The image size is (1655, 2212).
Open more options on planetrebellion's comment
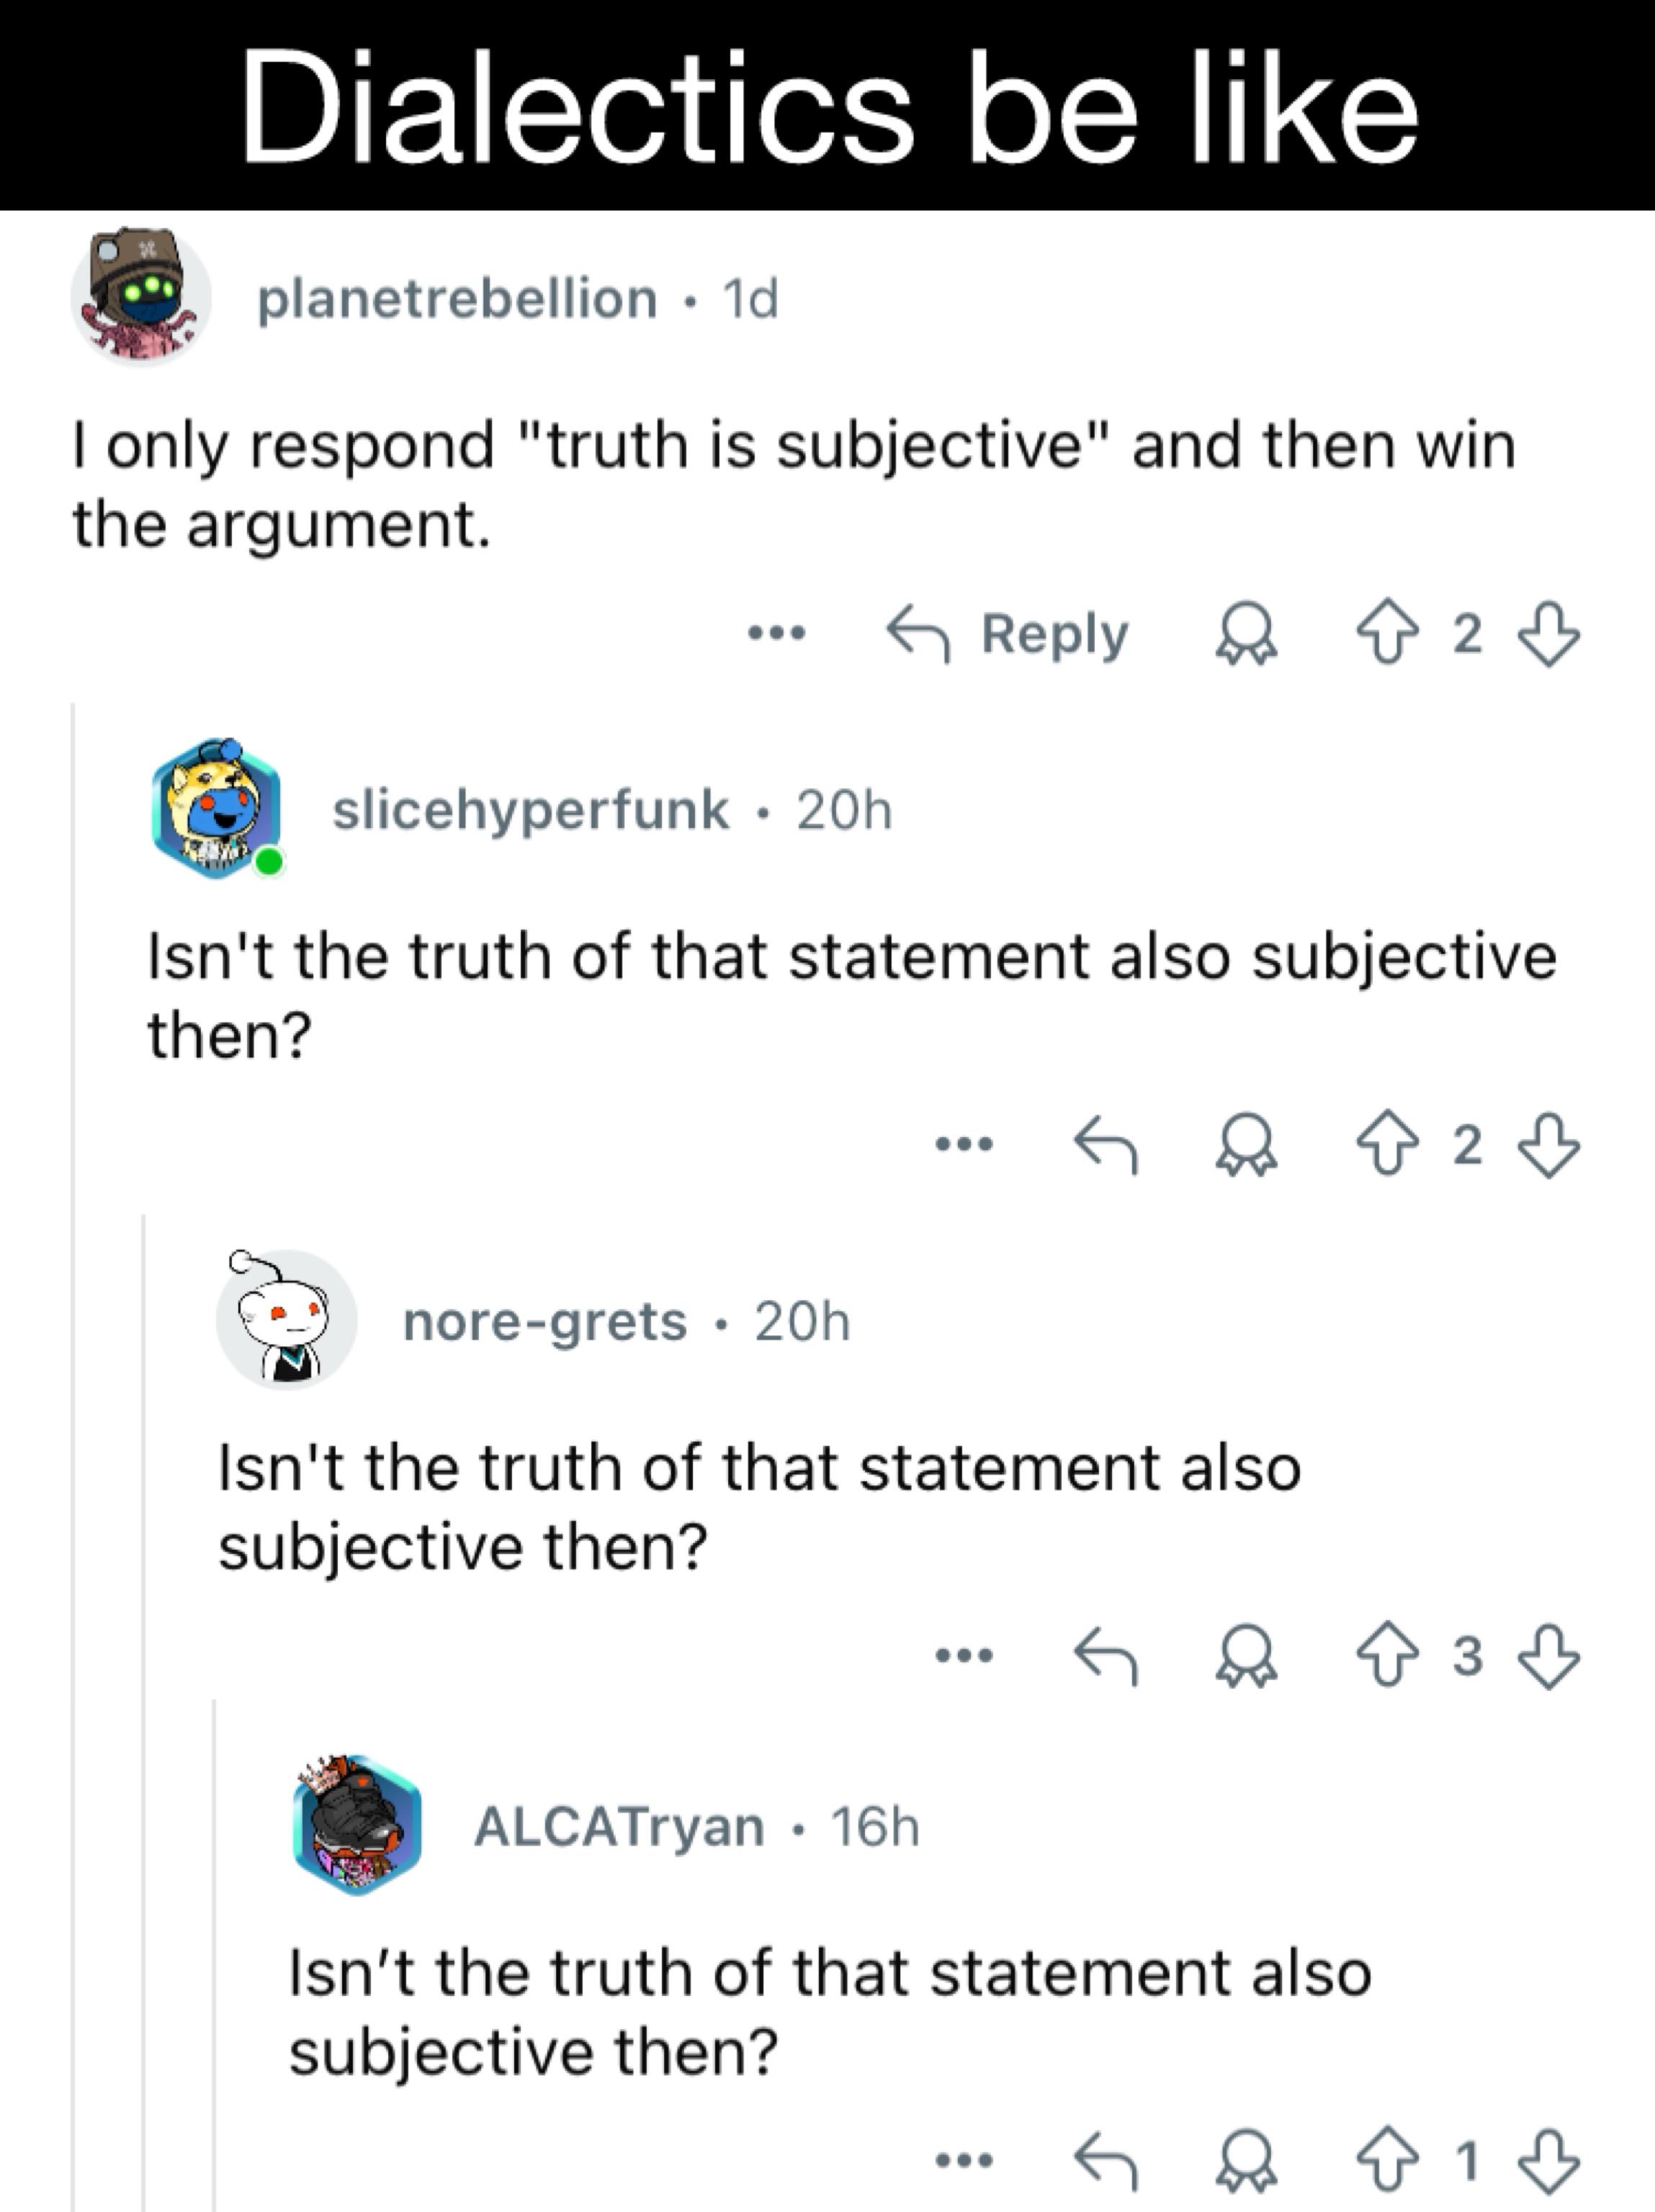tap(777, 632)
